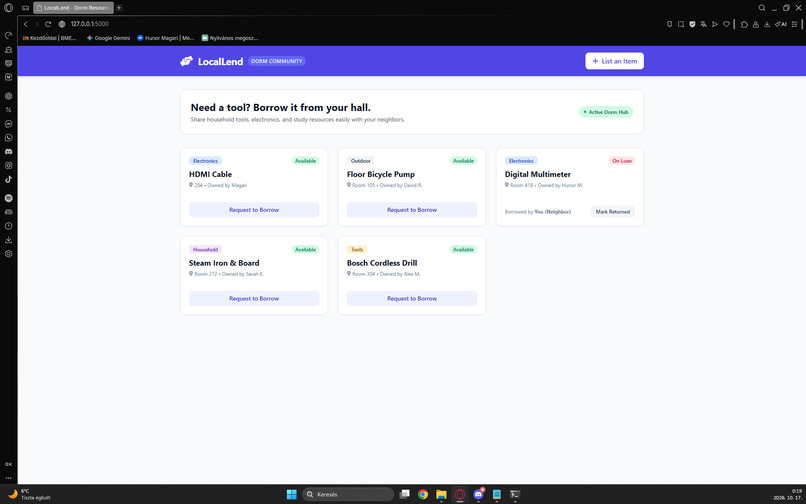The image size is (806, 504).
Task: Open a new tab with plus button
Action: click(x=119, y=8)
